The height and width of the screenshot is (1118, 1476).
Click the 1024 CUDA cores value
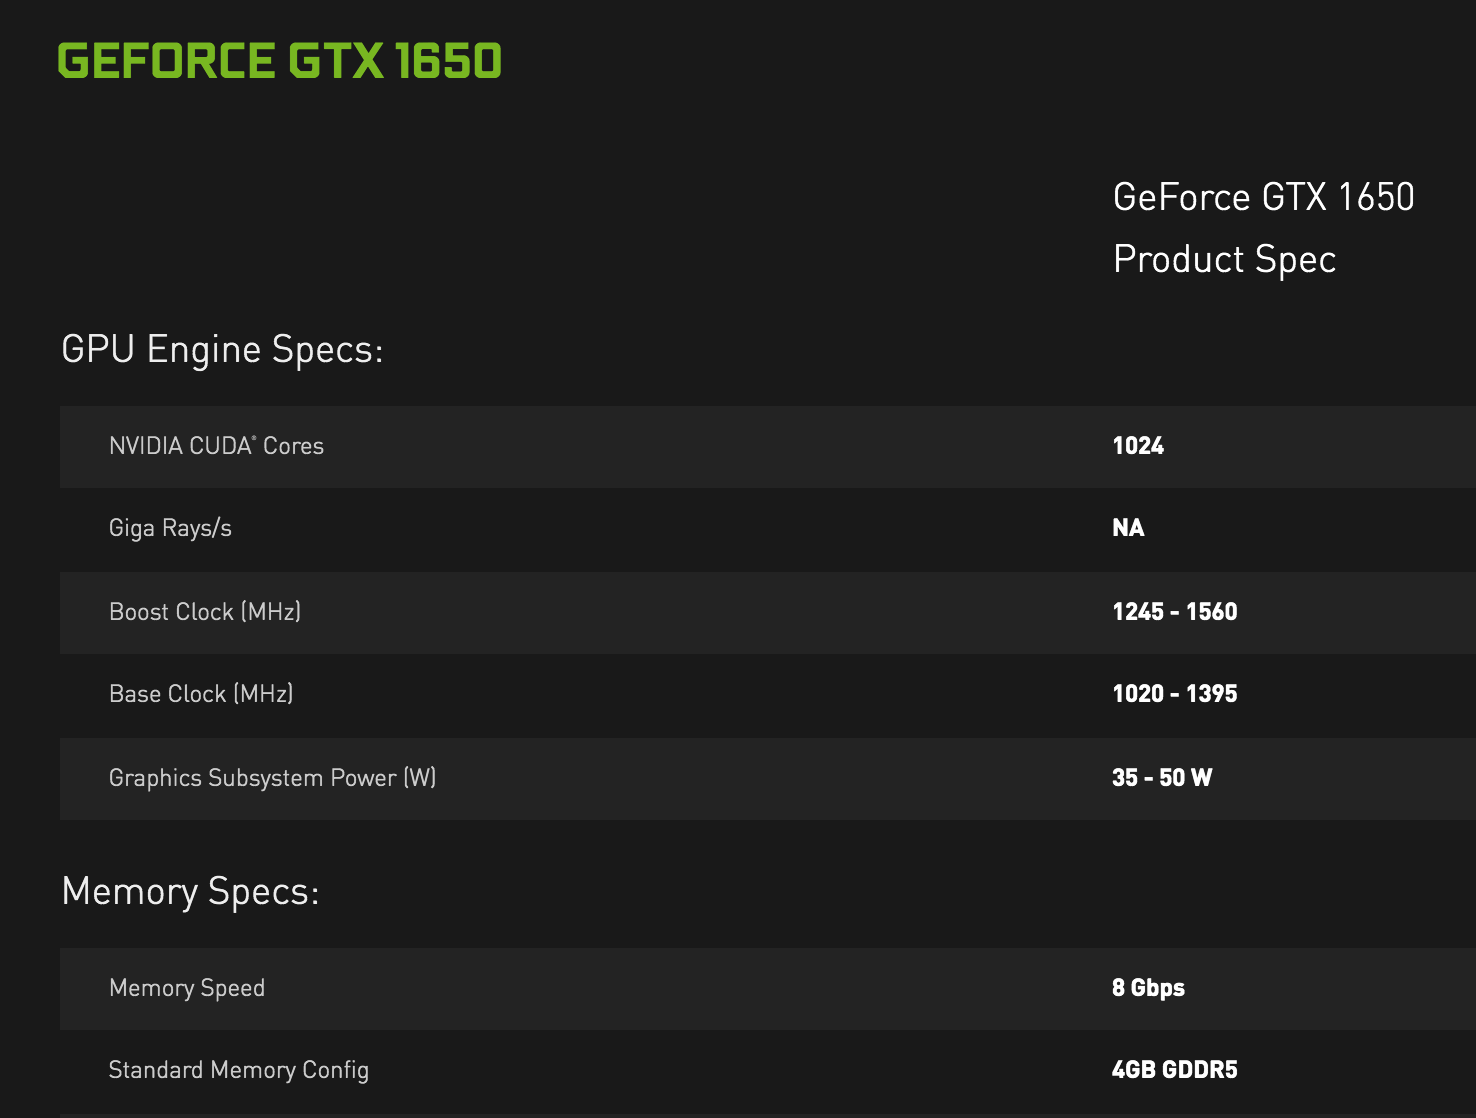click(1138, 446)
